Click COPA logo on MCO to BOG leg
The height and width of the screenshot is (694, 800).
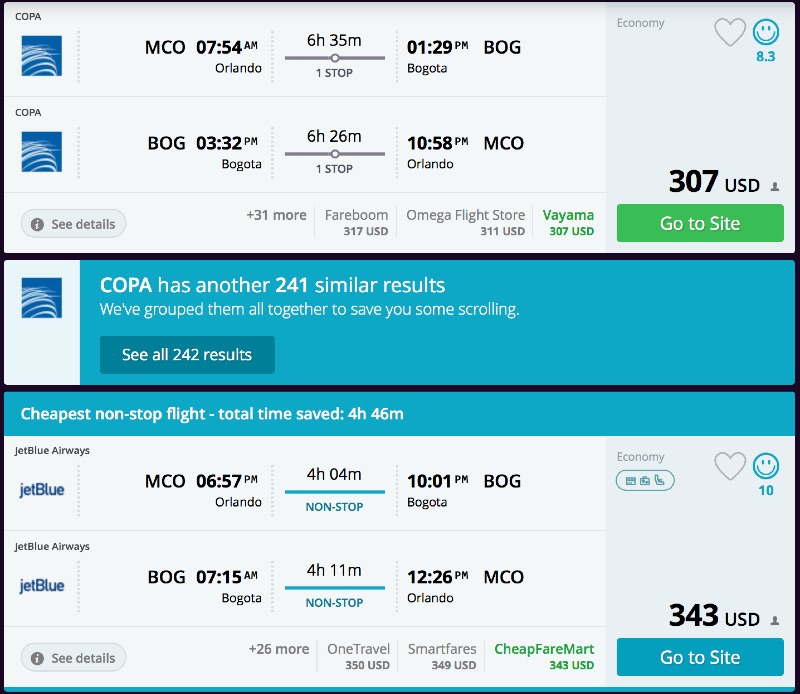tap(41, 56)
